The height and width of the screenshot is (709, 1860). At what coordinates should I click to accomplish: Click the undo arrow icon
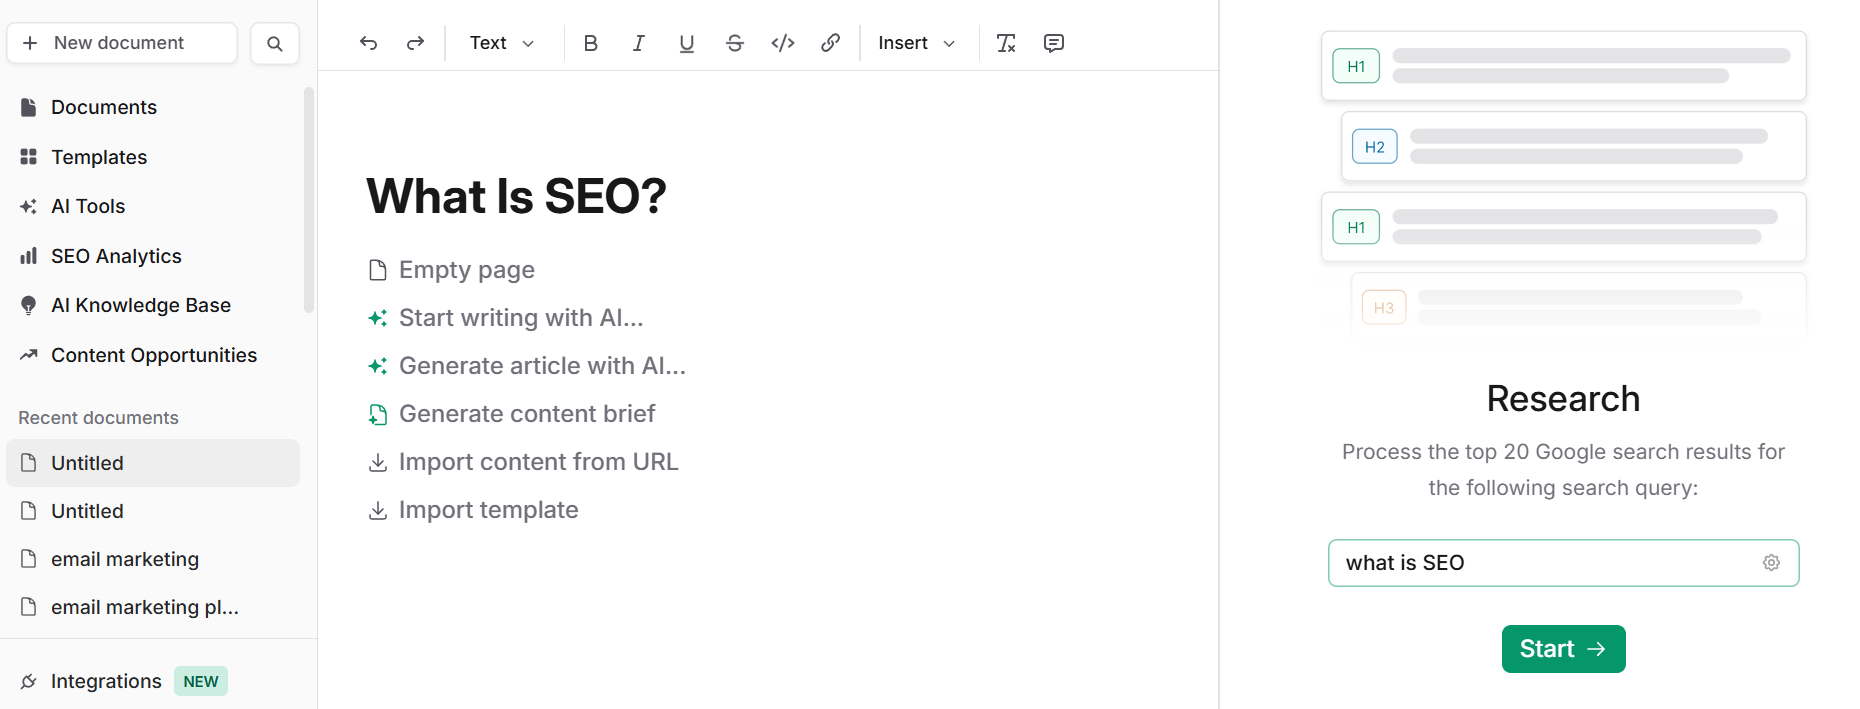(x=368, y=43)
